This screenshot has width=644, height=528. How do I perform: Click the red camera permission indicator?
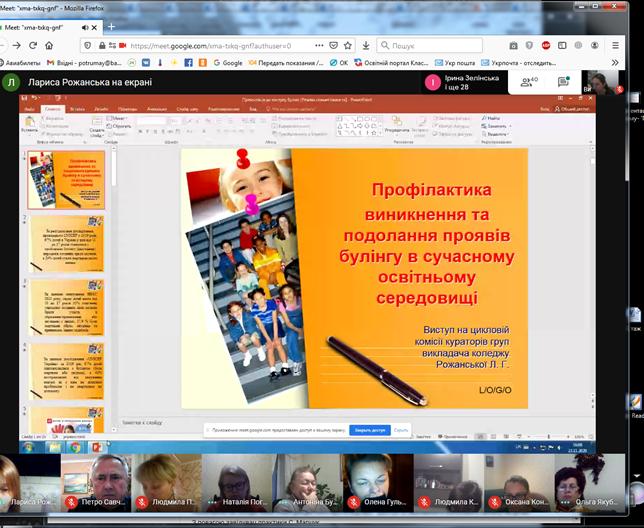click(x=122, y=46)
